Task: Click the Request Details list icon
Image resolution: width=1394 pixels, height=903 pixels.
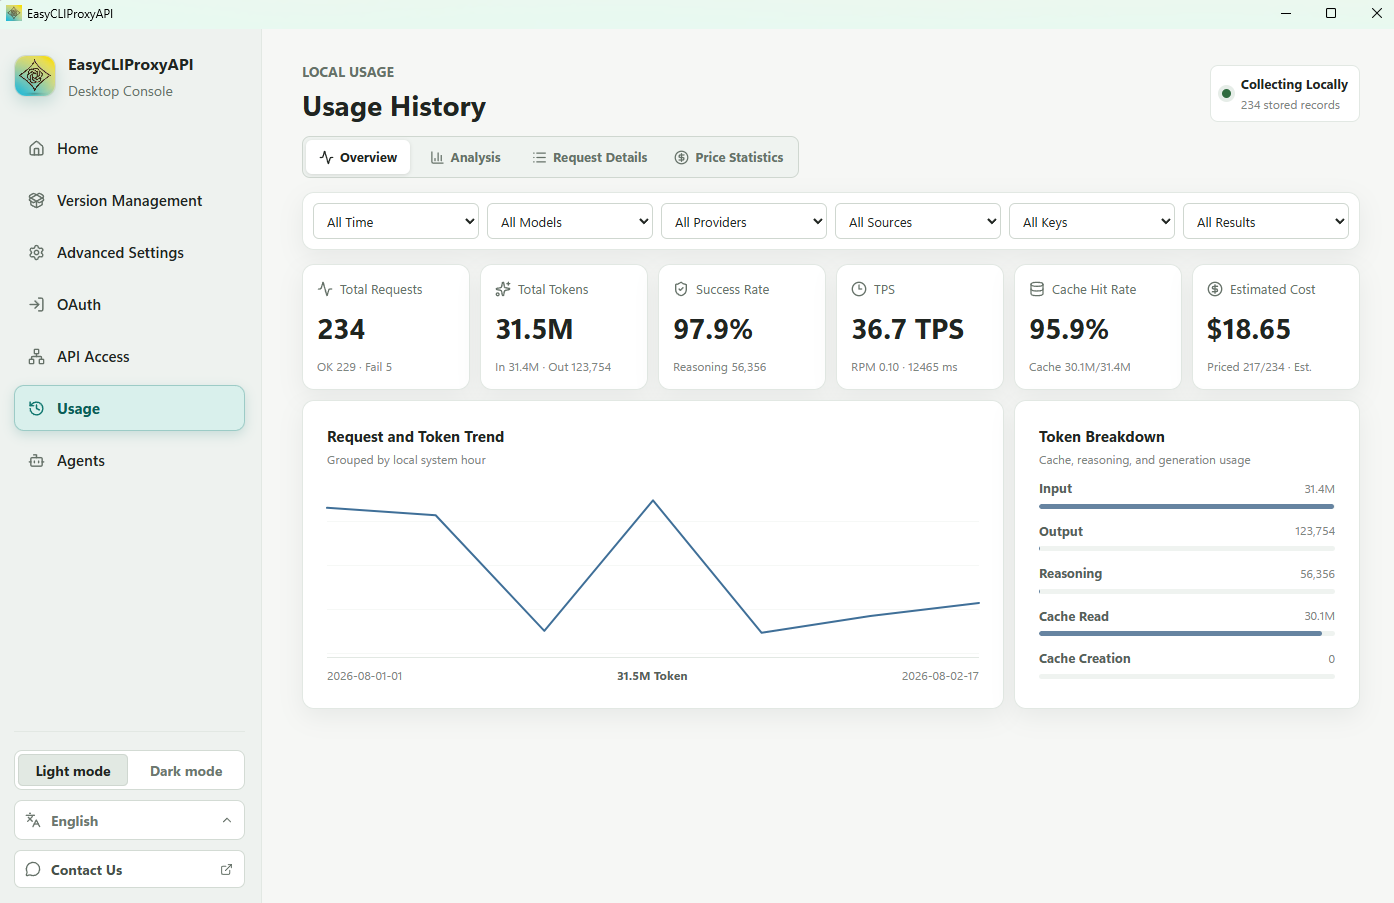Action: pyautogui.click(x=539, y=157)
